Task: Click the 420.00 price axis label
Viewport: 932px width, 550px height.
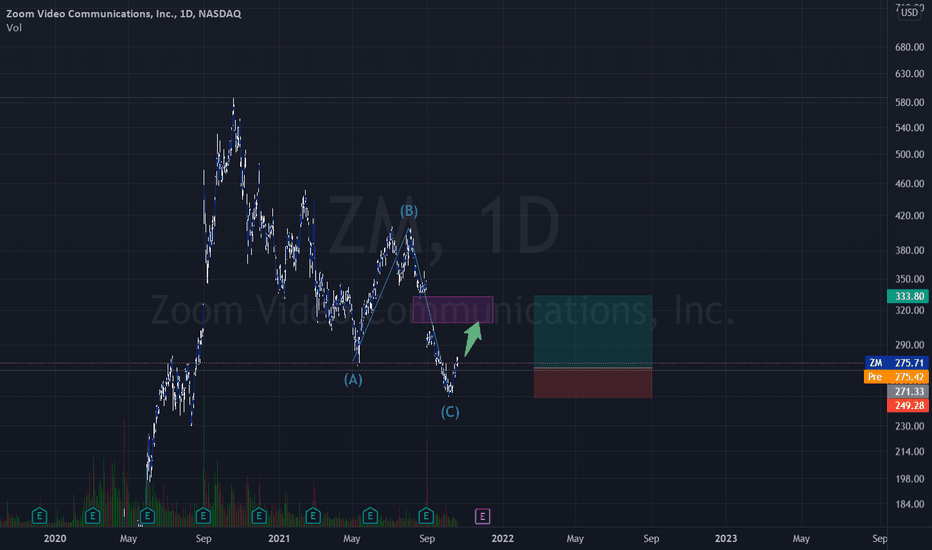Action: point(909,215)
